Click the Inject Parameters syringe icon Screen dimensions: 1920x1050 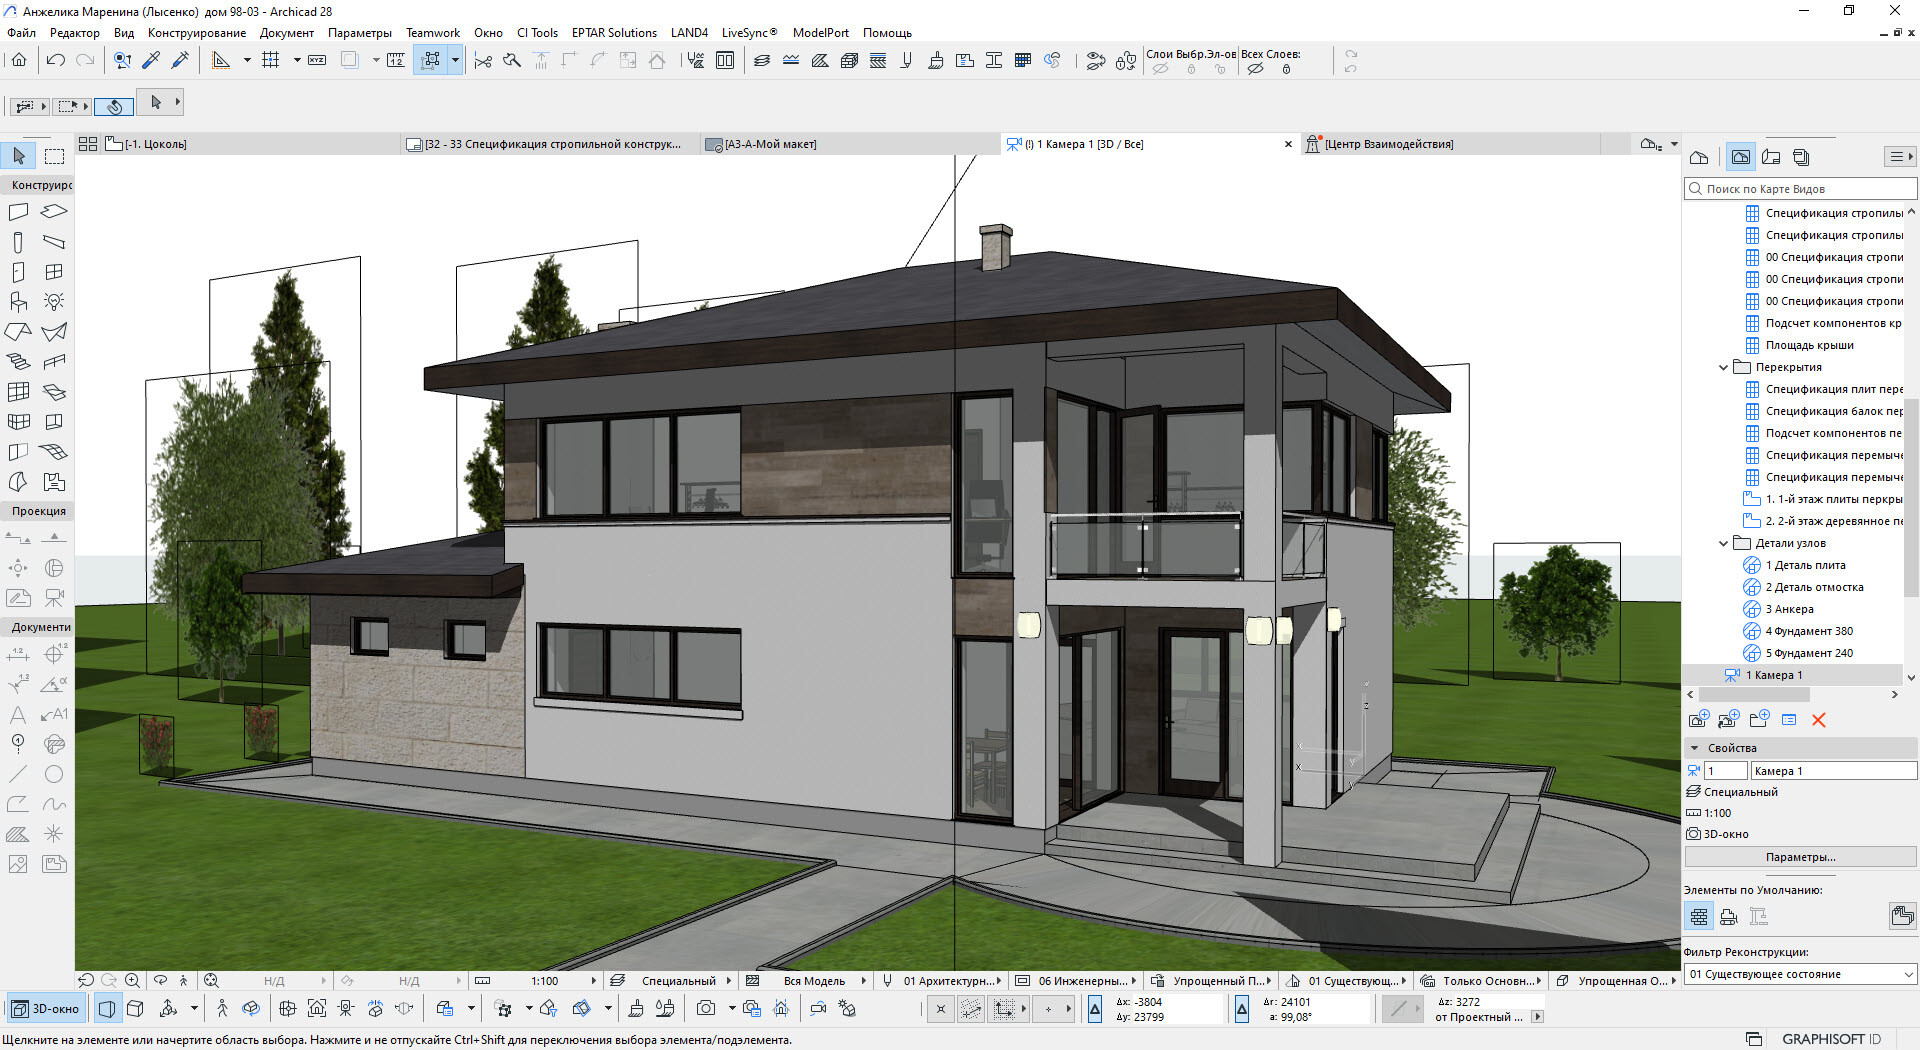(181, 61)
